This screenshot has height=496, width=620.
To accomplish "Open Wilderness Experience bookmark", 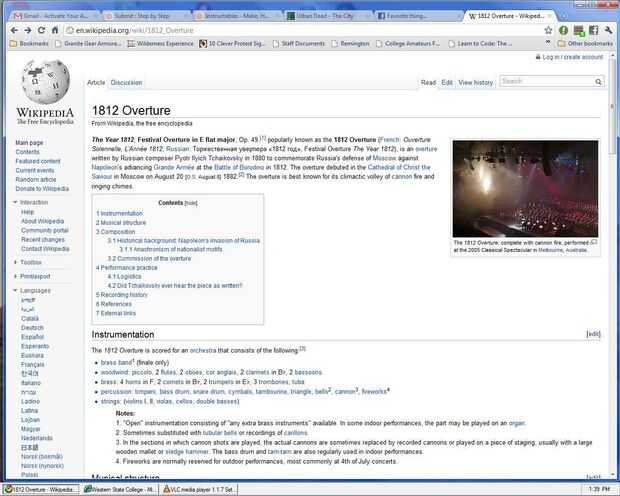I will (x=161, y=44).
